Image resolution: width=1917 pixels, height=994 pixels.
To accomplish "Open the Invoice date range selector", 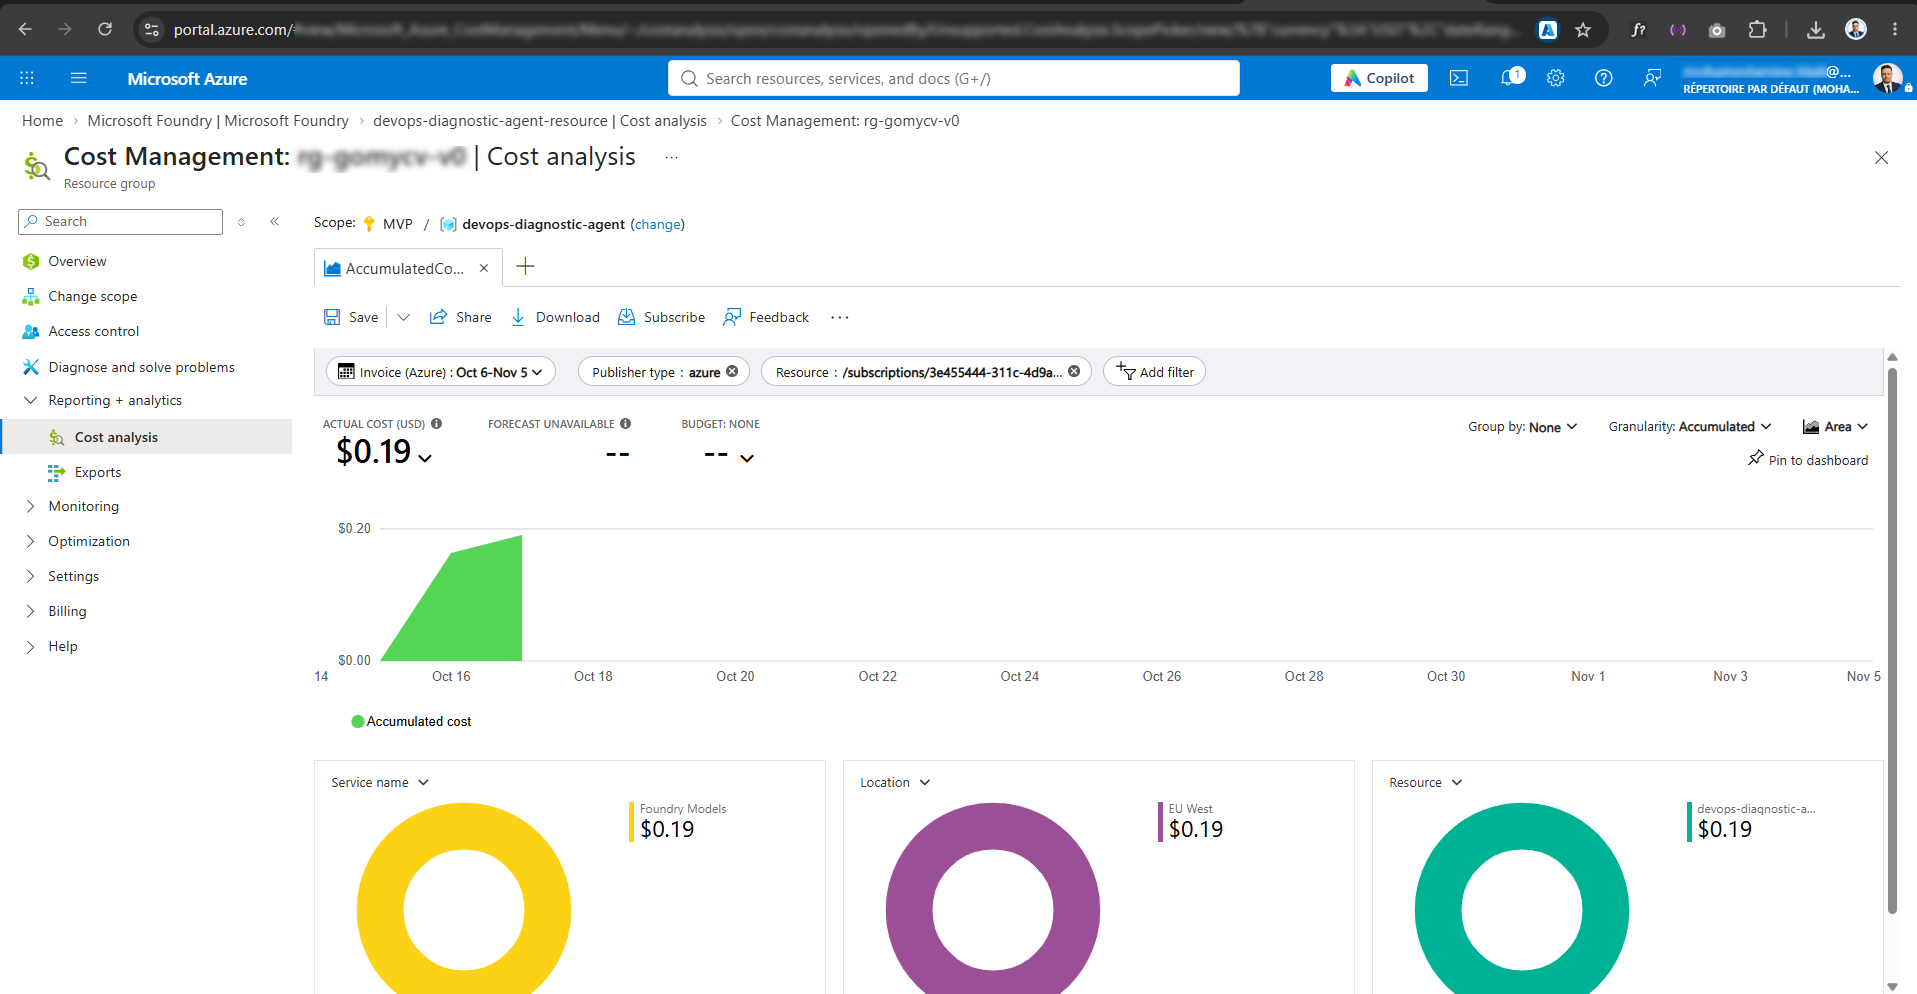I will 441,372.
